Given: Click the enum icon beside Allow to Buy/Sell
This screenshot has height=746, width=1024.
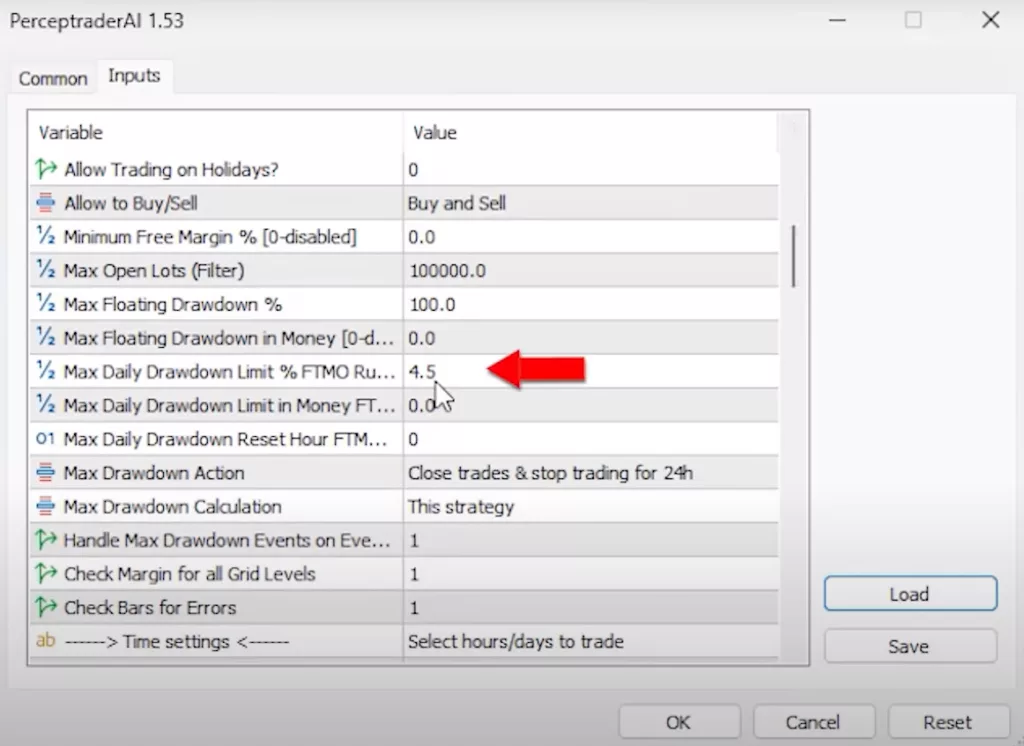Looking at the screenshot, I should coord(46,203).
